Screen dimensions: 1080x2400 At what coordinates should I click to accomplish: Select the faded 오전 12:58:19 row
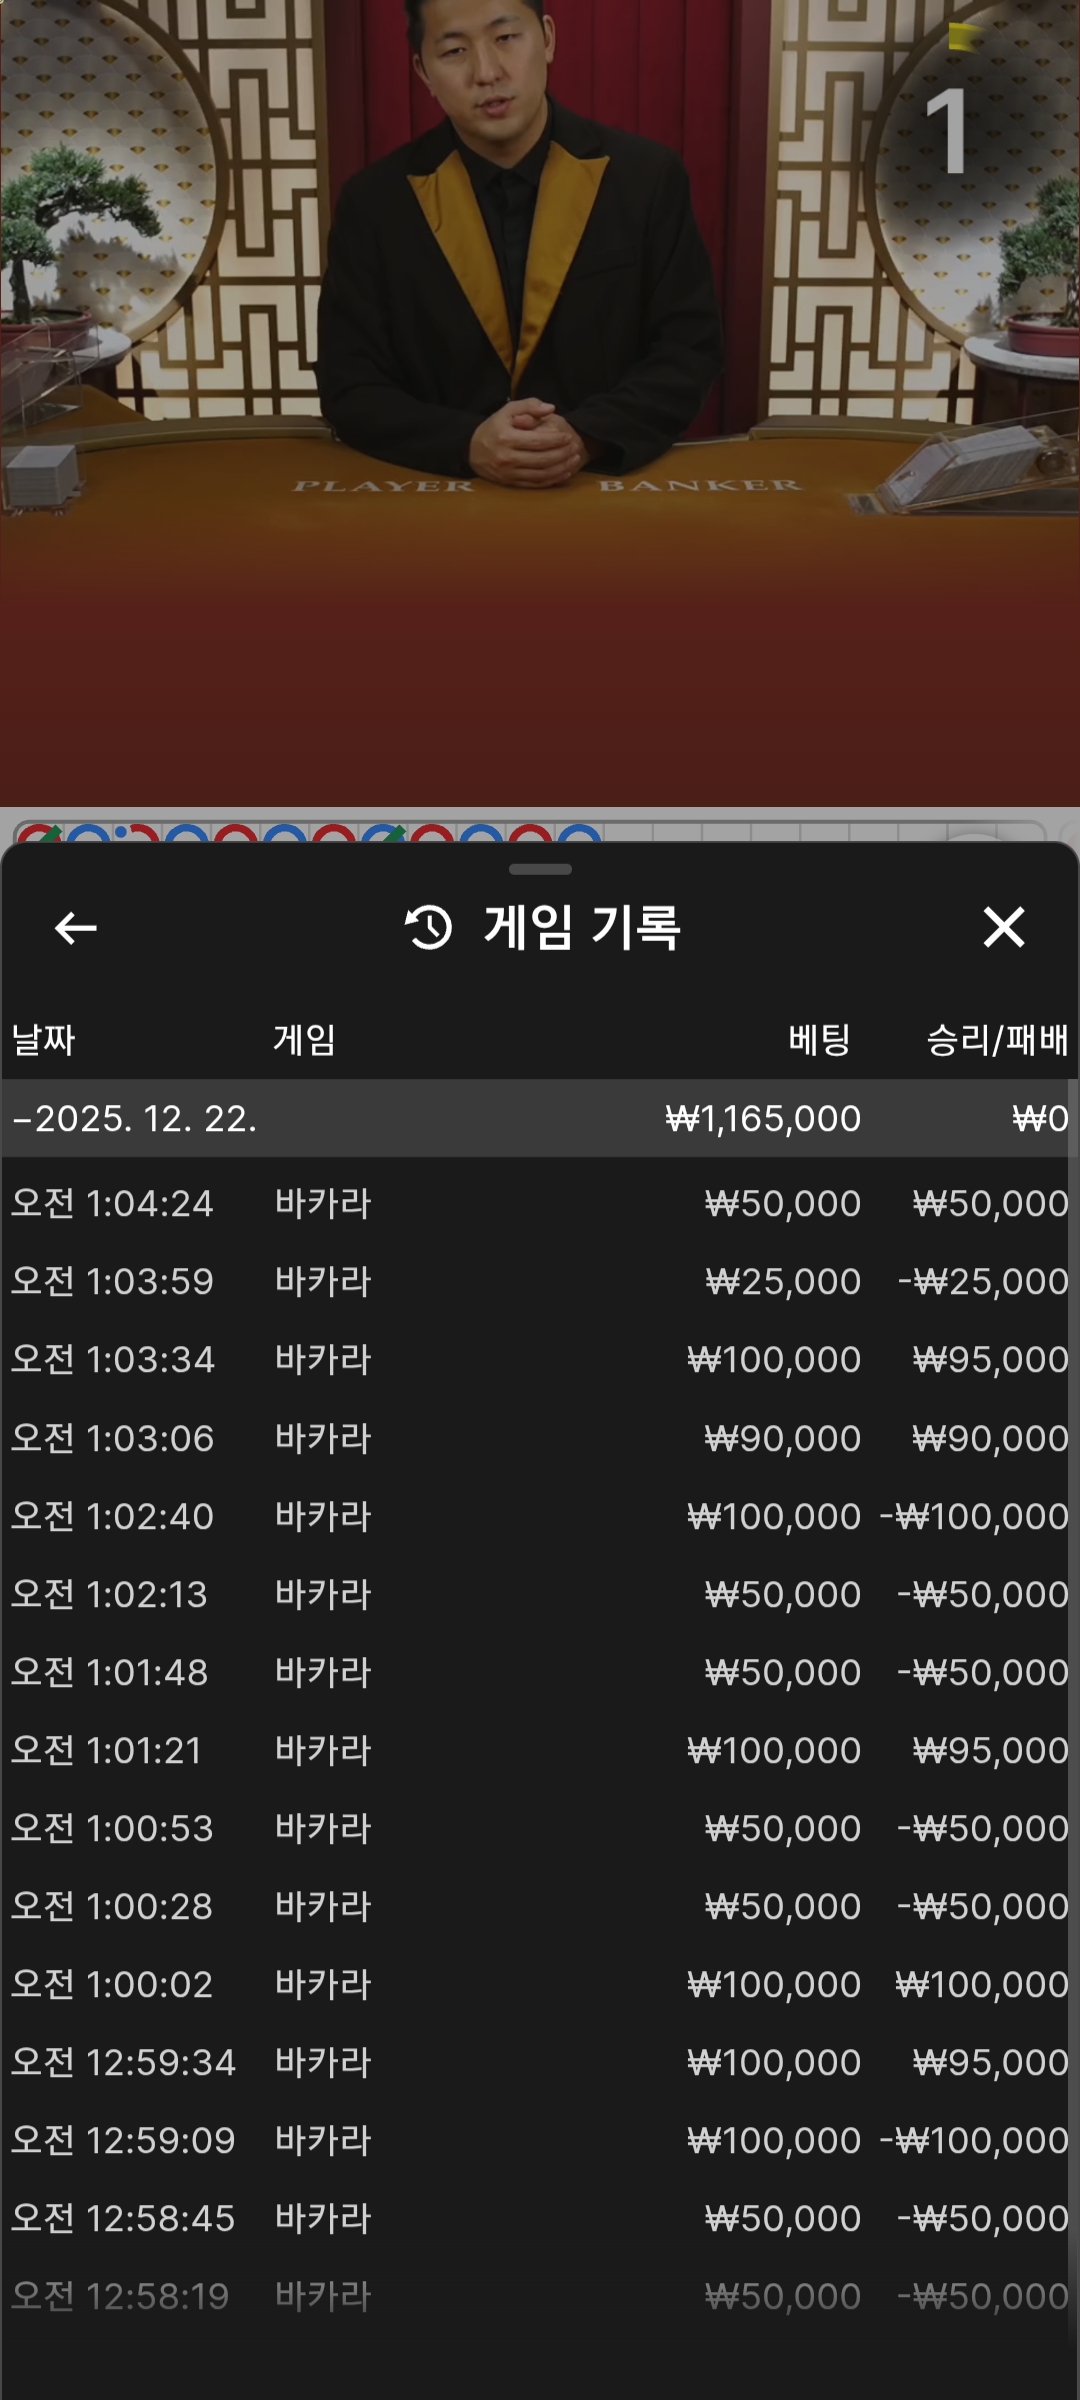point(540,2296)
